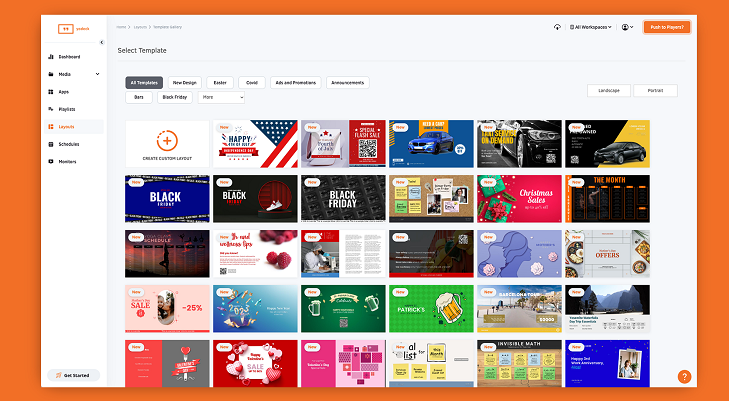Open the 2023 New Year template
The image size is (729, 401).
255,309
